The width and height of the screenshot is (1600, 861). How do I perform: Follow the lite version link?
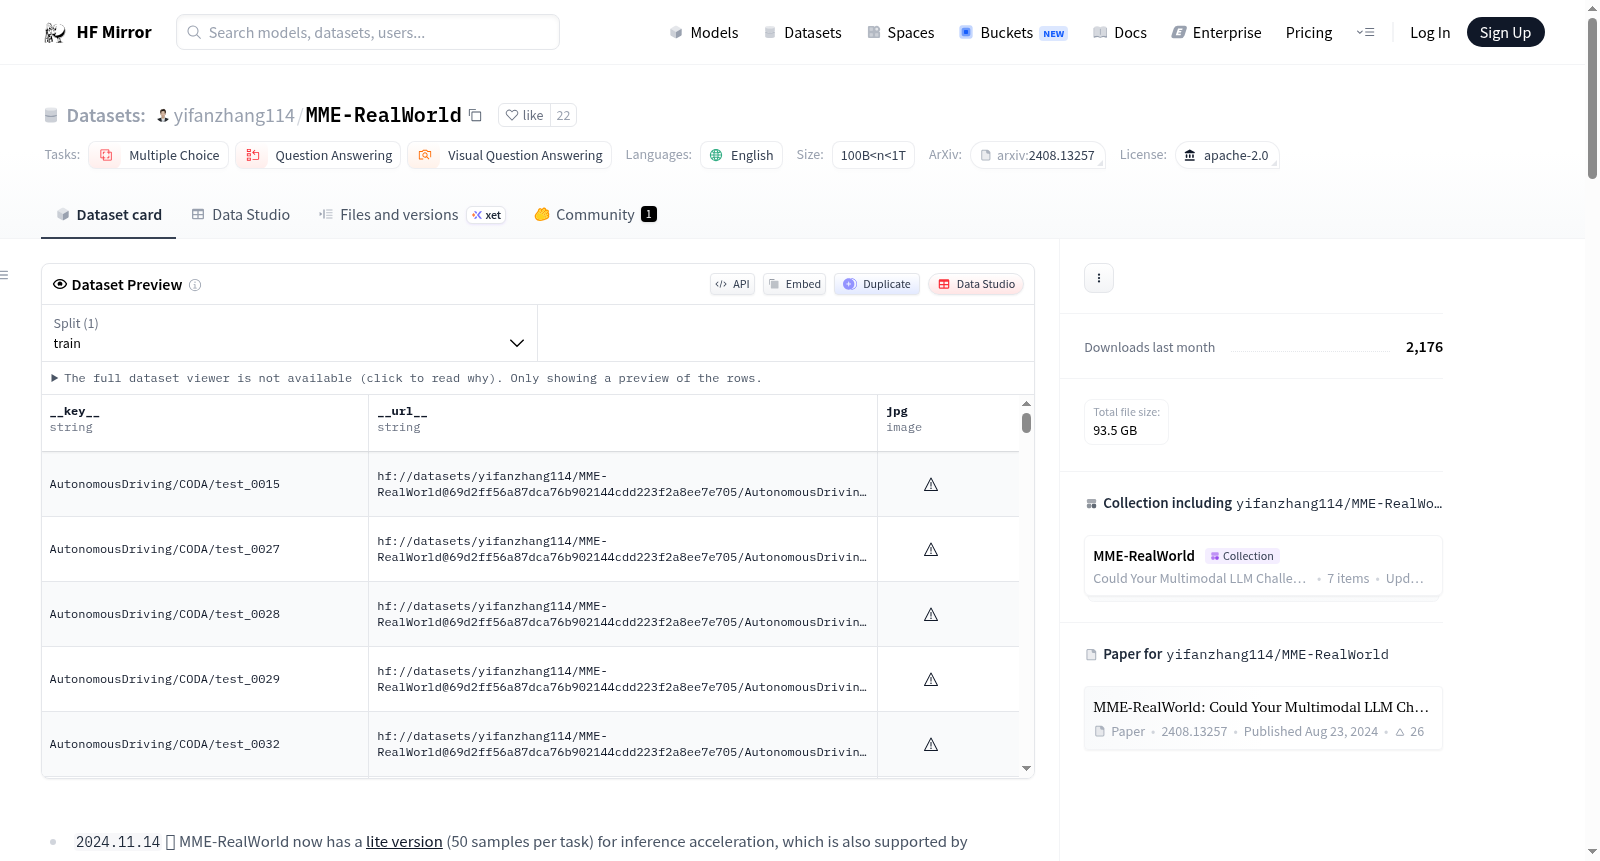pyautogui.click(x=404, y=842)
